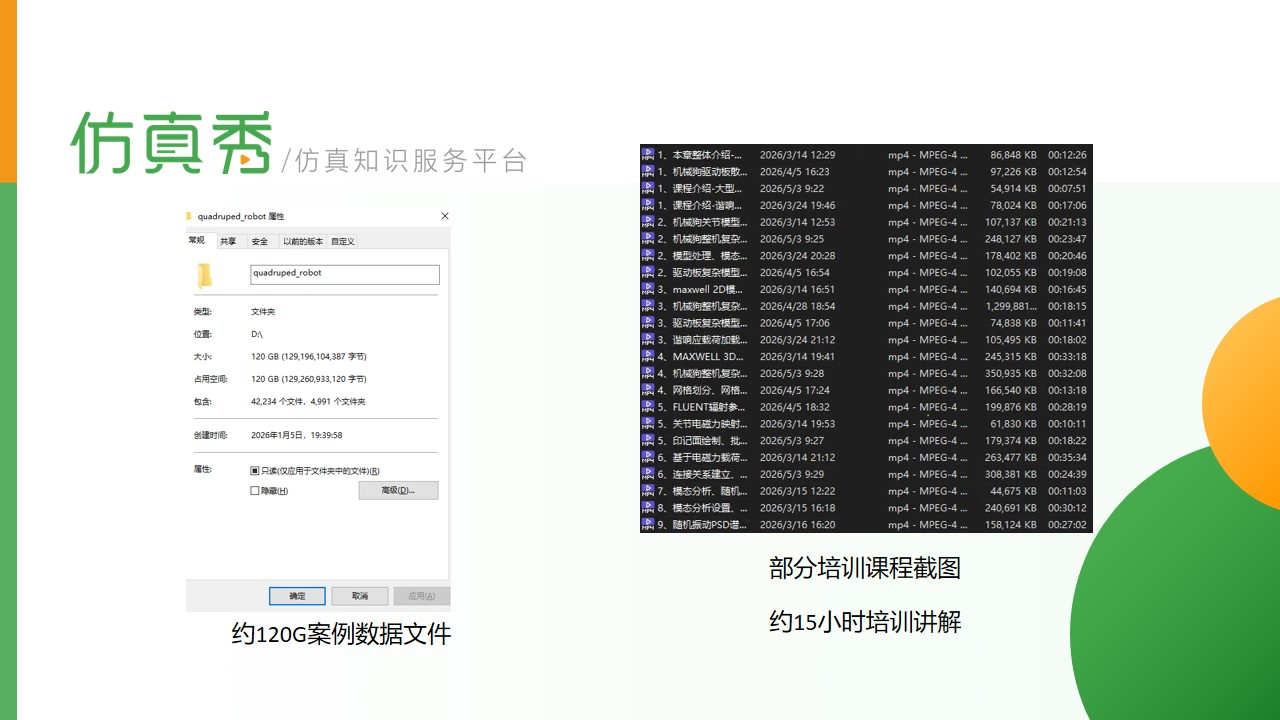
Task: Click the mp4 icon for 5、FLUENT辐射参
Action: click(648, 407)
